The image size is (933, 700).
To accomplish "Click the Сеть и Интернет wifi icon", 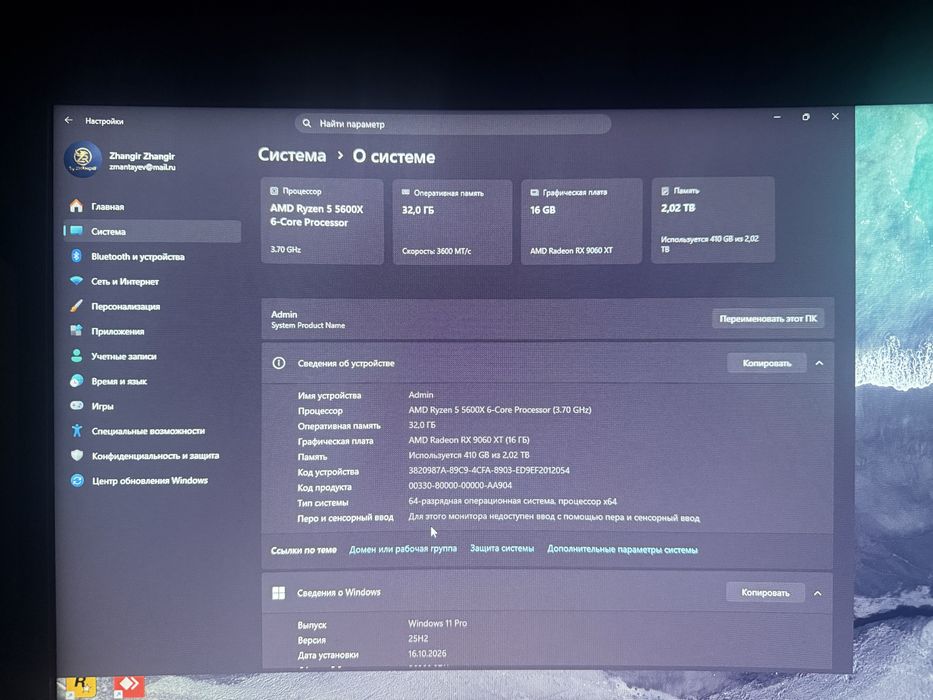I will coord(76,280).
